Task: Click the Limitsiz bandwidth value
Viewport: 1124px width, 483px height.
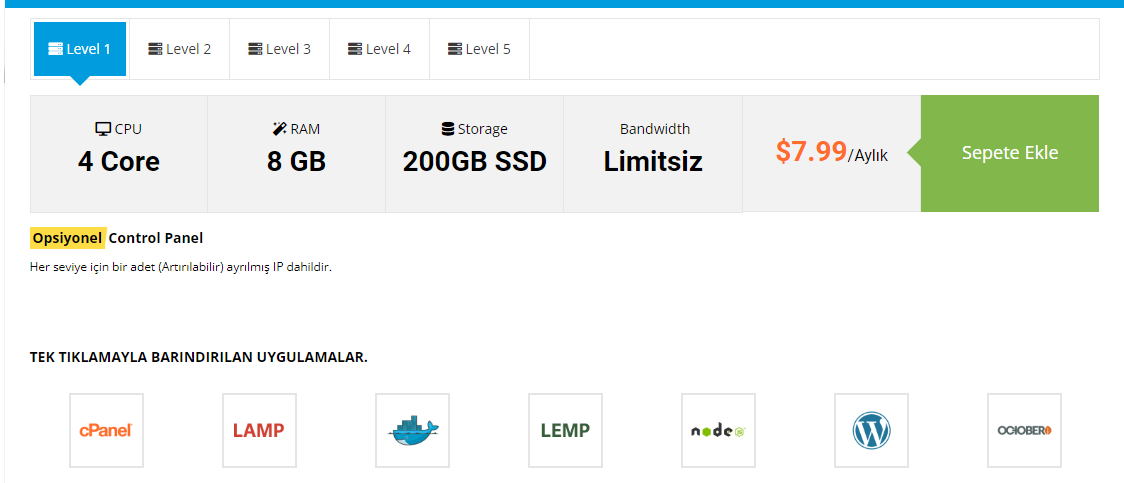Action: (x=653, y=162)
